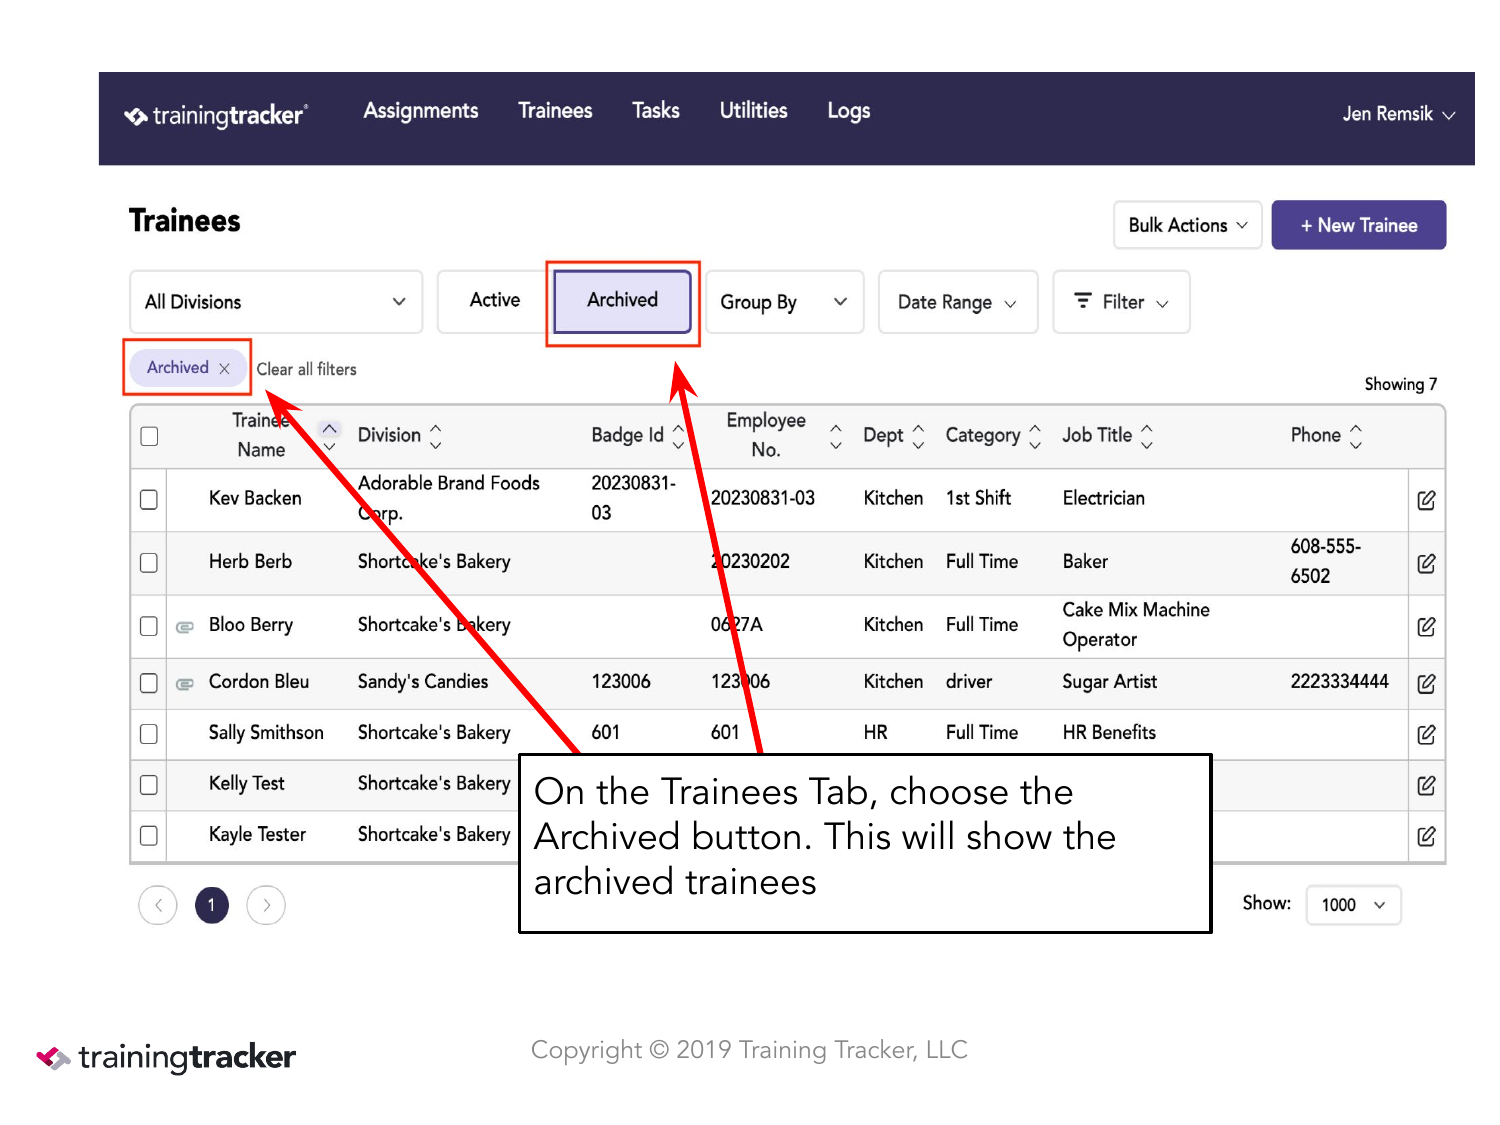Open edit icon for Sally Smithson row
The width and height of the screenshot is (1500, 1125).
[x=1426, y=734]
